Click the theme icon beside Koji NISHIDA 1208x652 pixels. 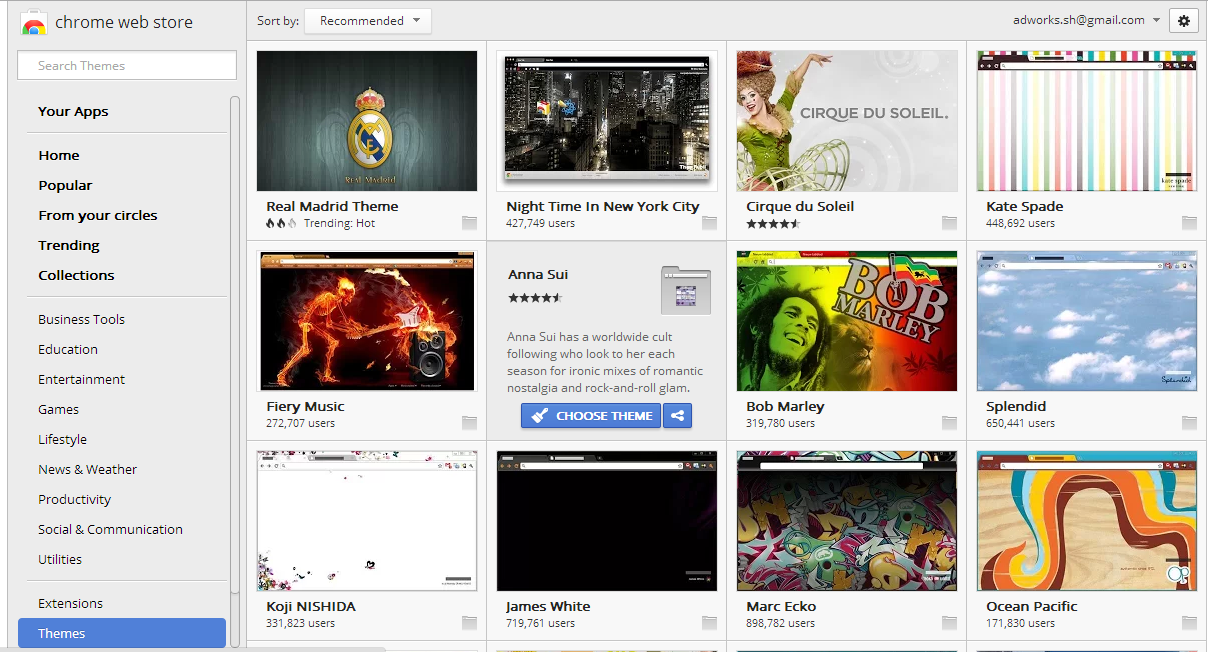point(470,623)
